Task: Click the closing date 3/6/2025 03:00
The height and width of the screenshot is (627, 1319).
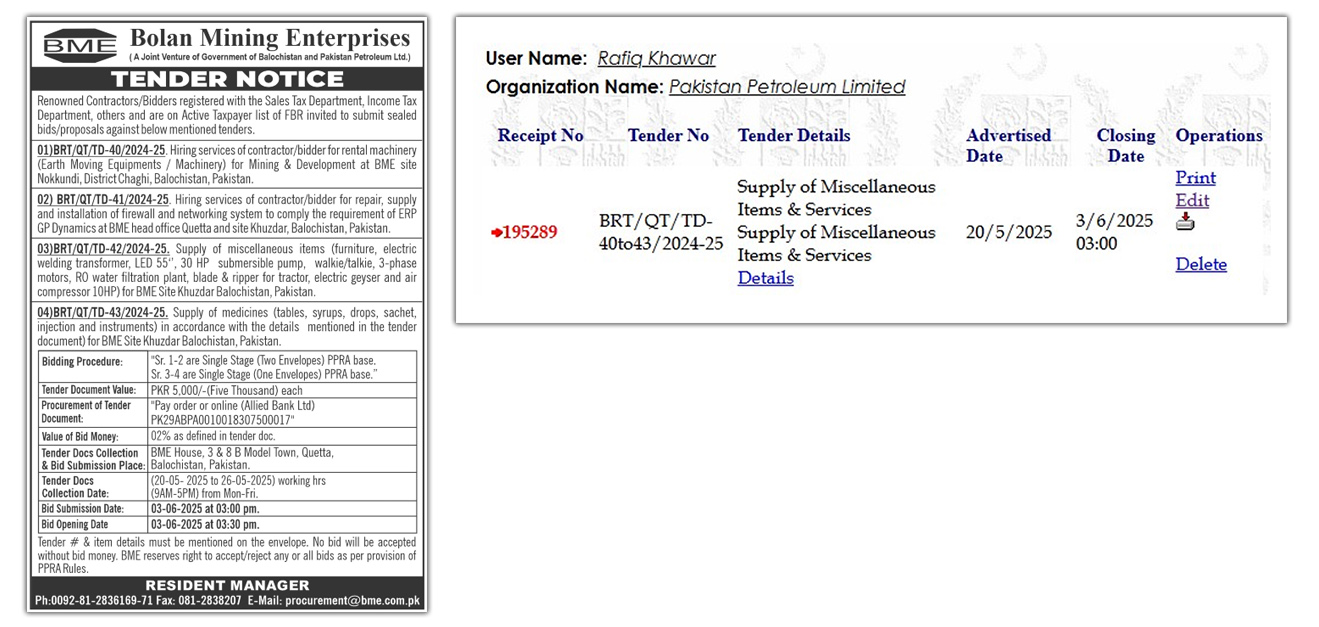Action: [x=1114, y=232]
